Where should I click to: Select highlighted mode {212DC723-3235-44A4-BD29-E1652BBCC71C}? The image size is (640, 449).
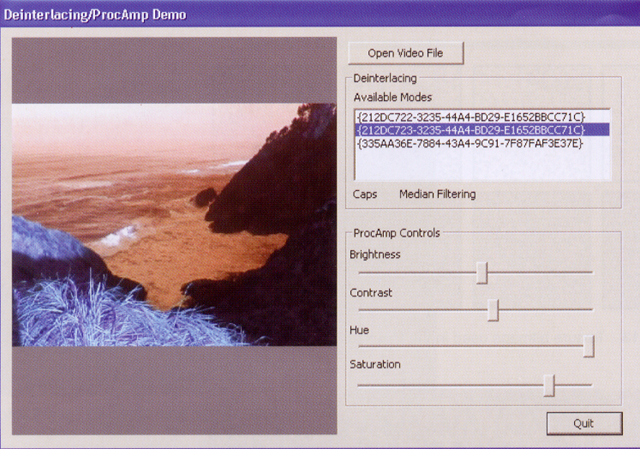pos(470,130)
